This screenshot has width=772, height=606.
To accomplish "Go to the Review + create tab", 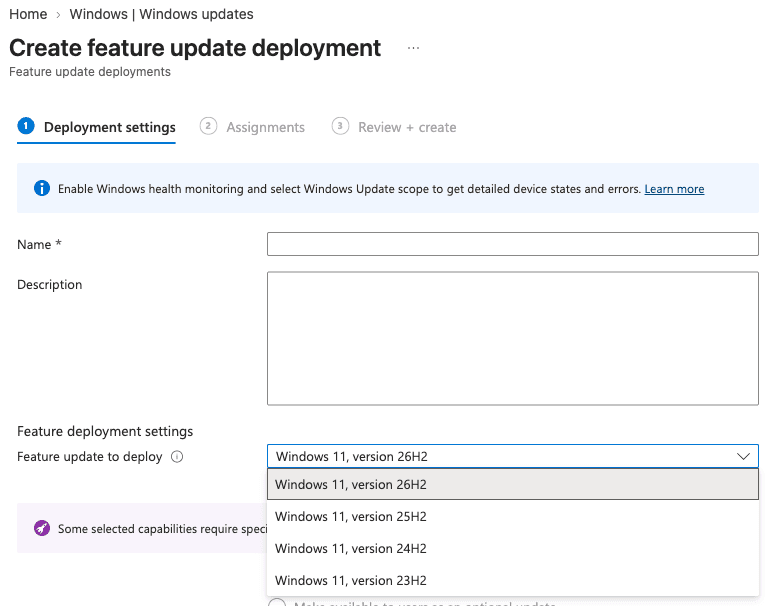I will [394, 127].
